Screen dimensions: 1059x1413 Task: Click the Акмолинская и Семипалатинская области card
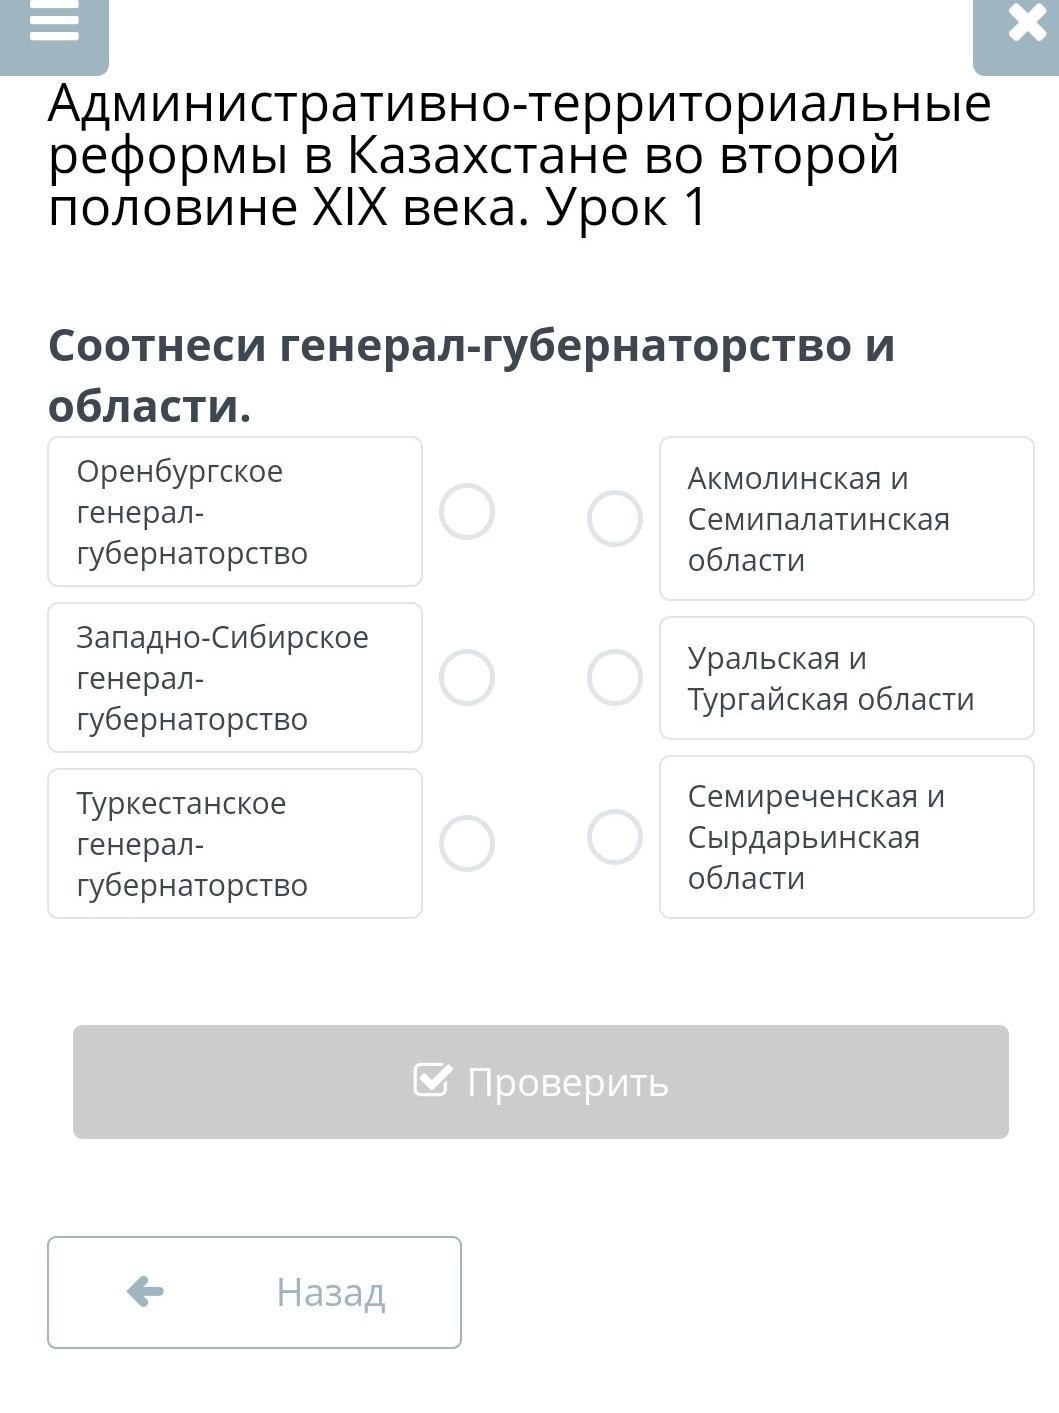point(846,519)
